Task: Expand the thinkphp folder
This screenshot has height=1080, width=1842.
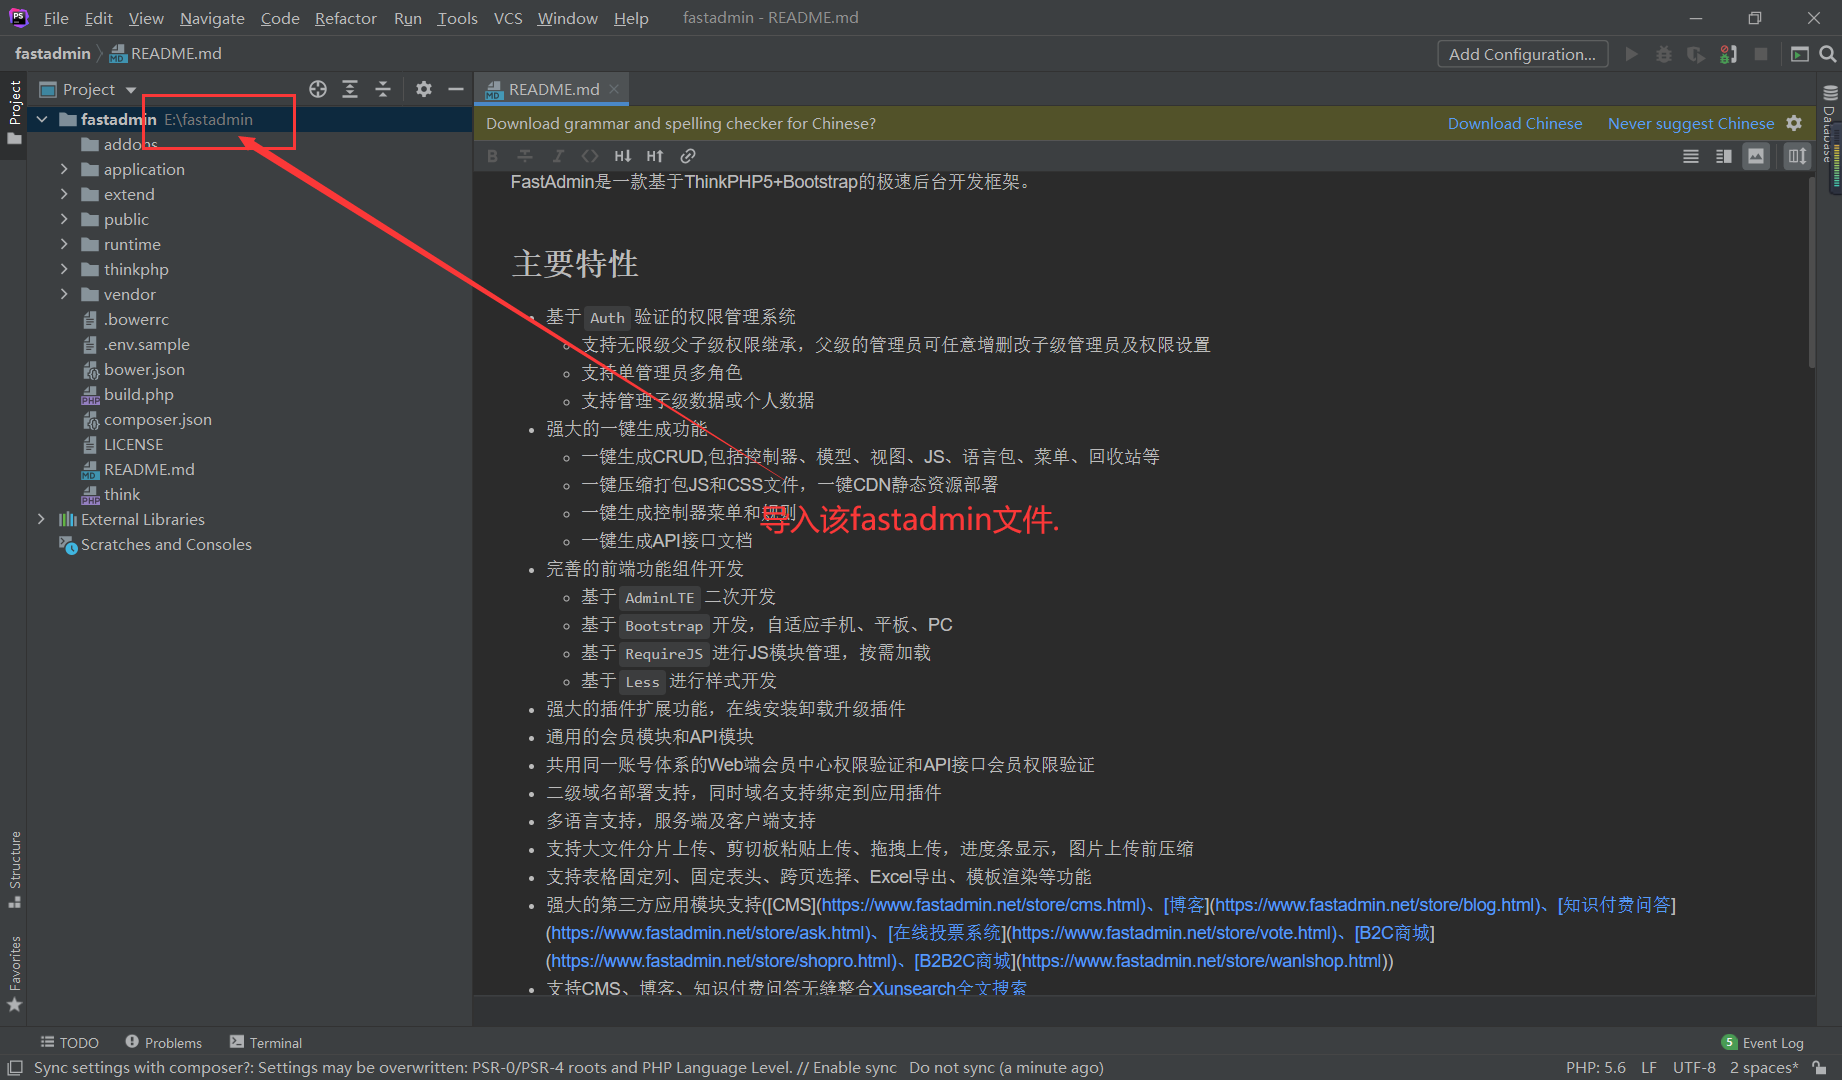Action: (x=64, y=269)
